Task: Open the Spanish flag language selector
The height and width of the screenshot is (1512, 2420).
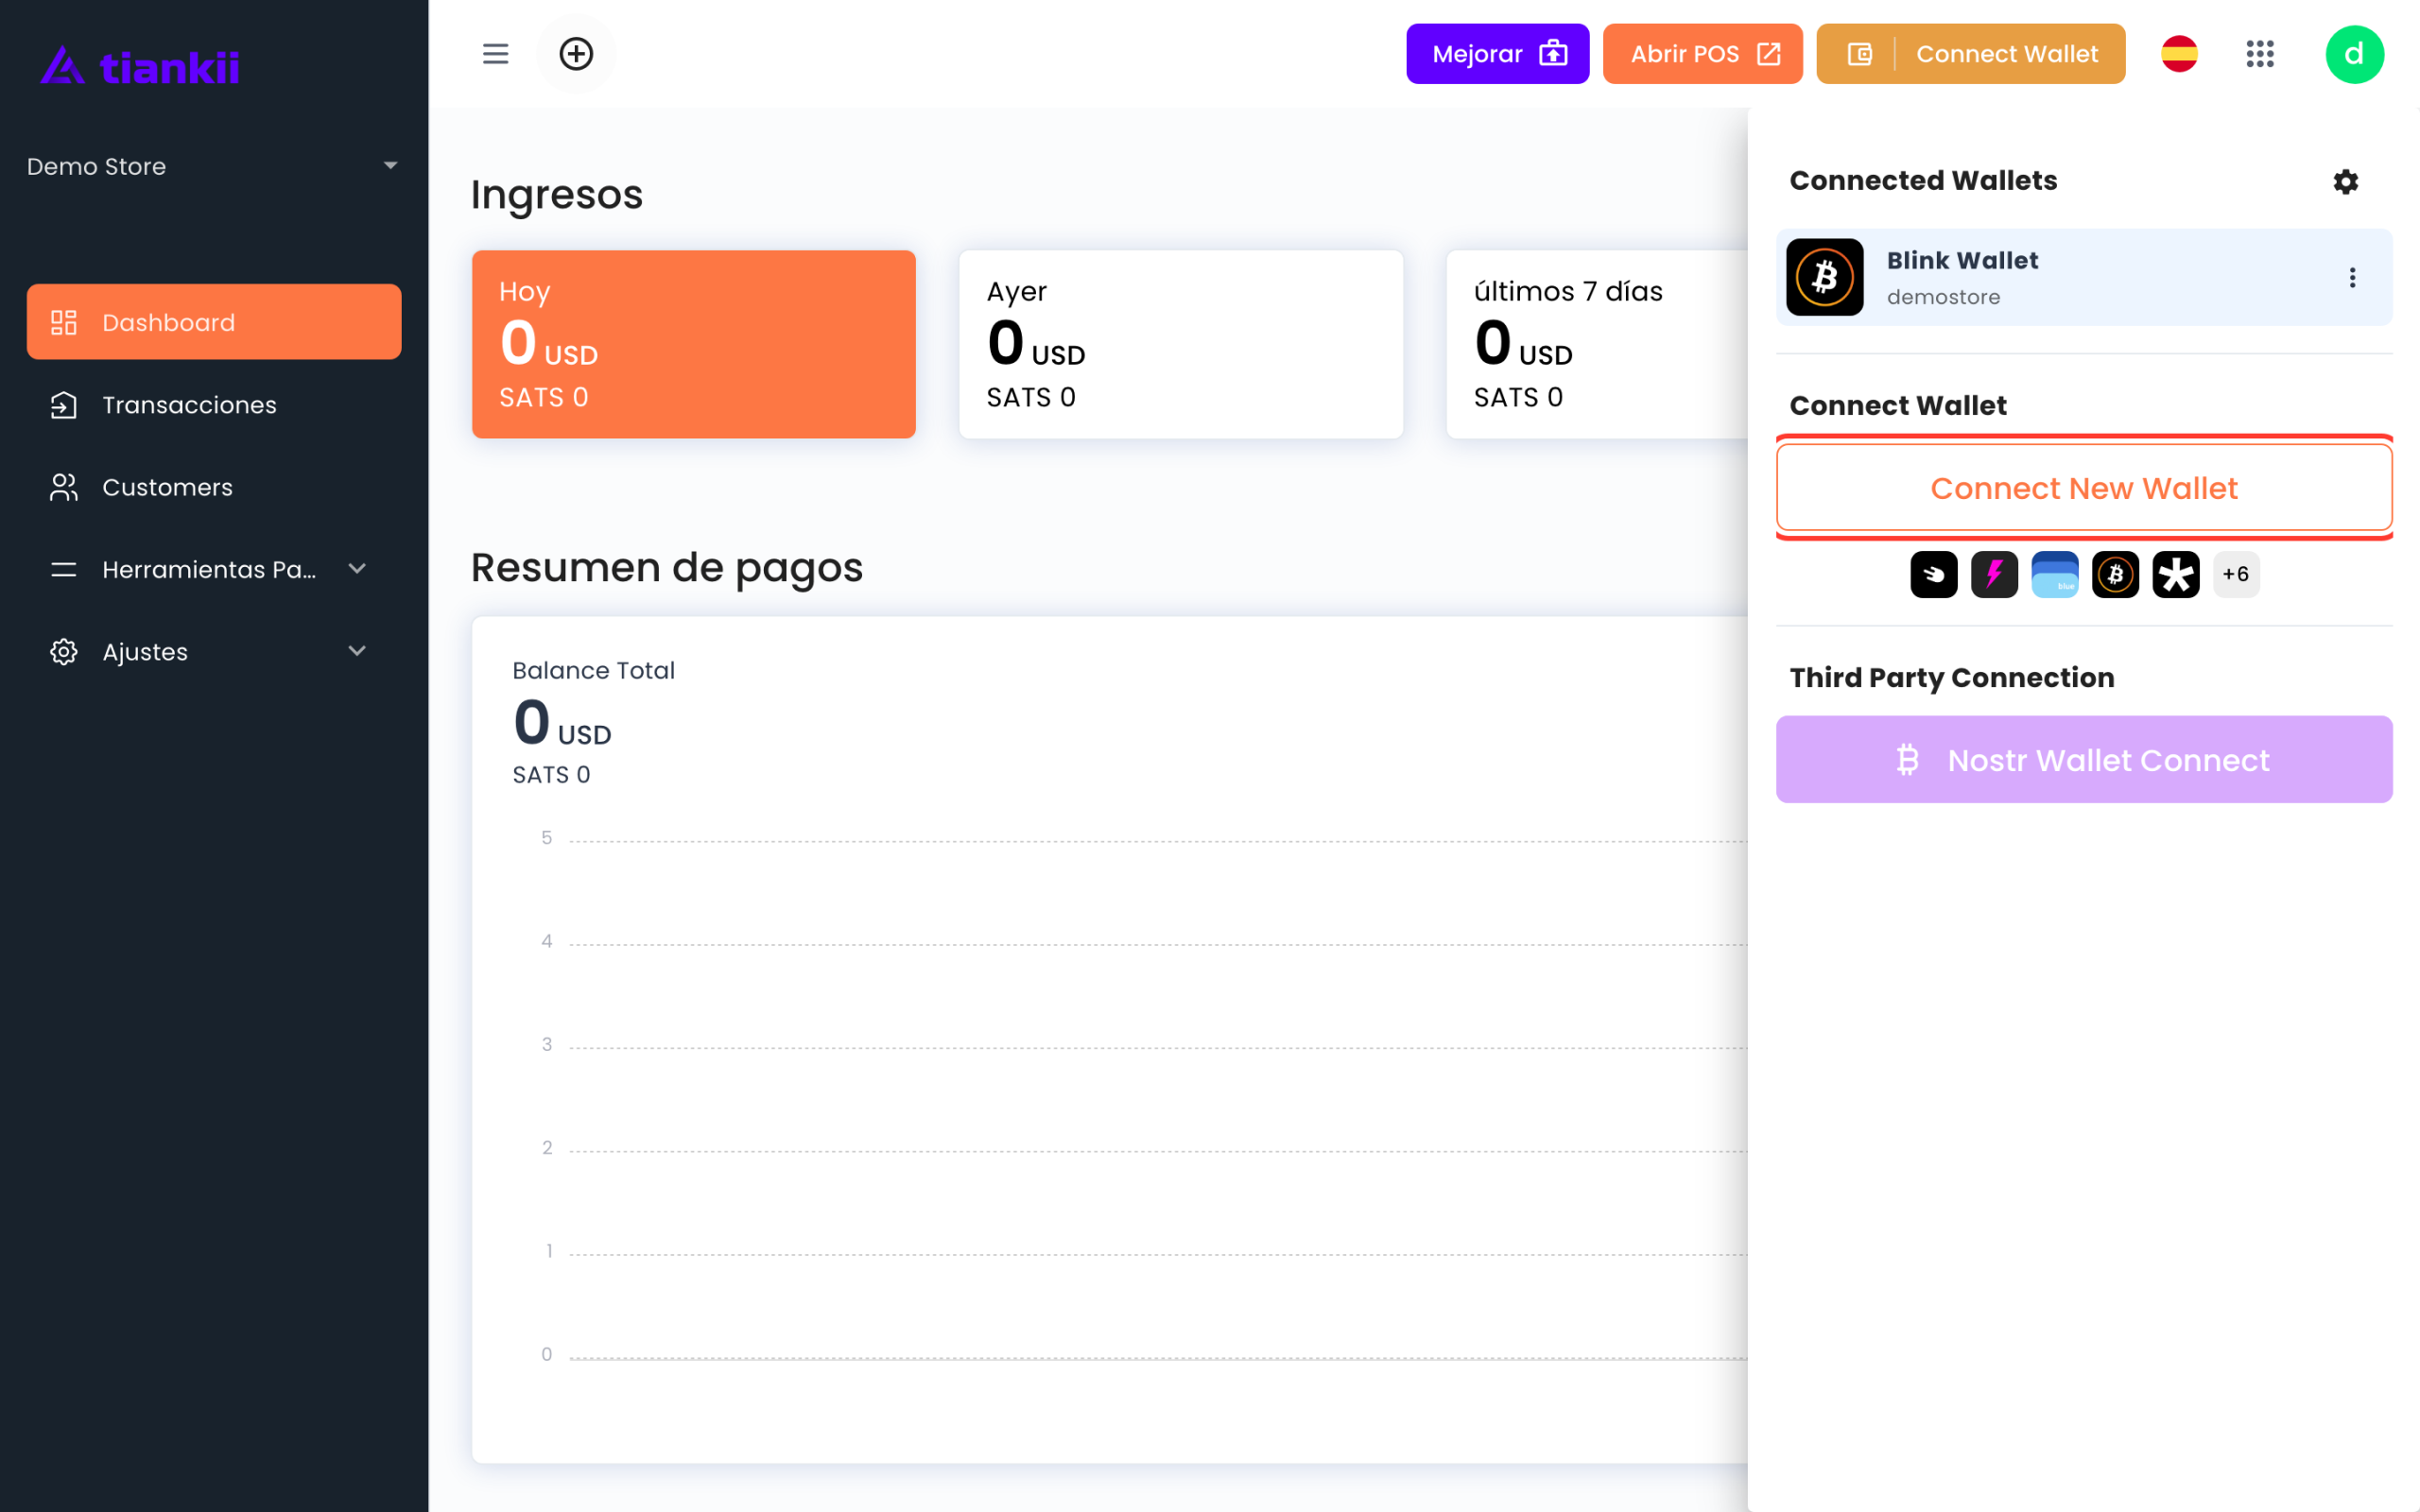Action: click(2179, 54)
